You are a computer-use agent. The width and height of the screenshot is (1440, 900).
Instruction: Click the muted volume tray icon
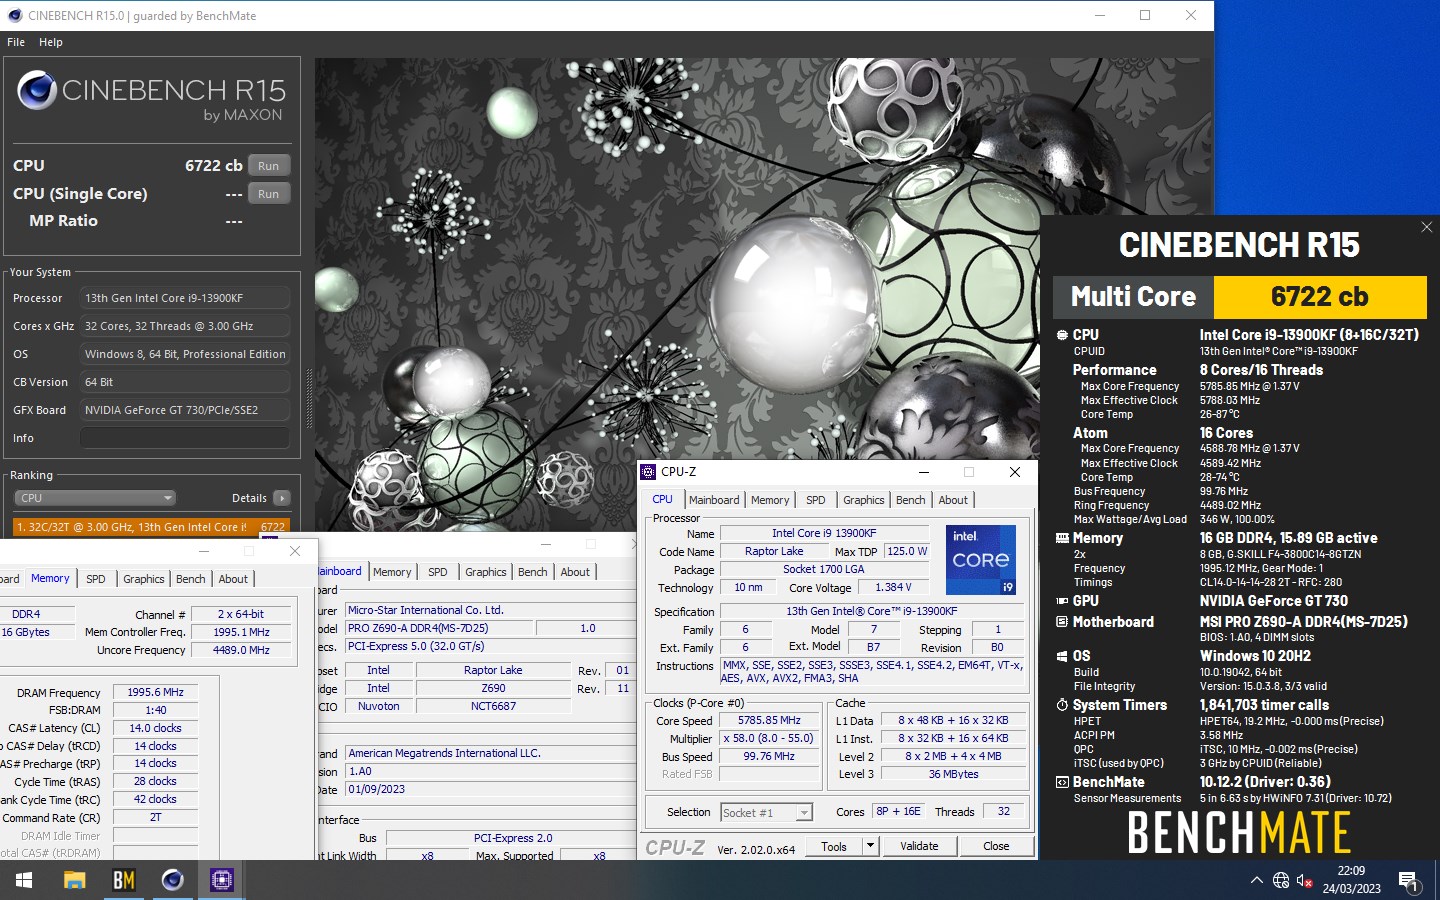tap(1304, 880)
